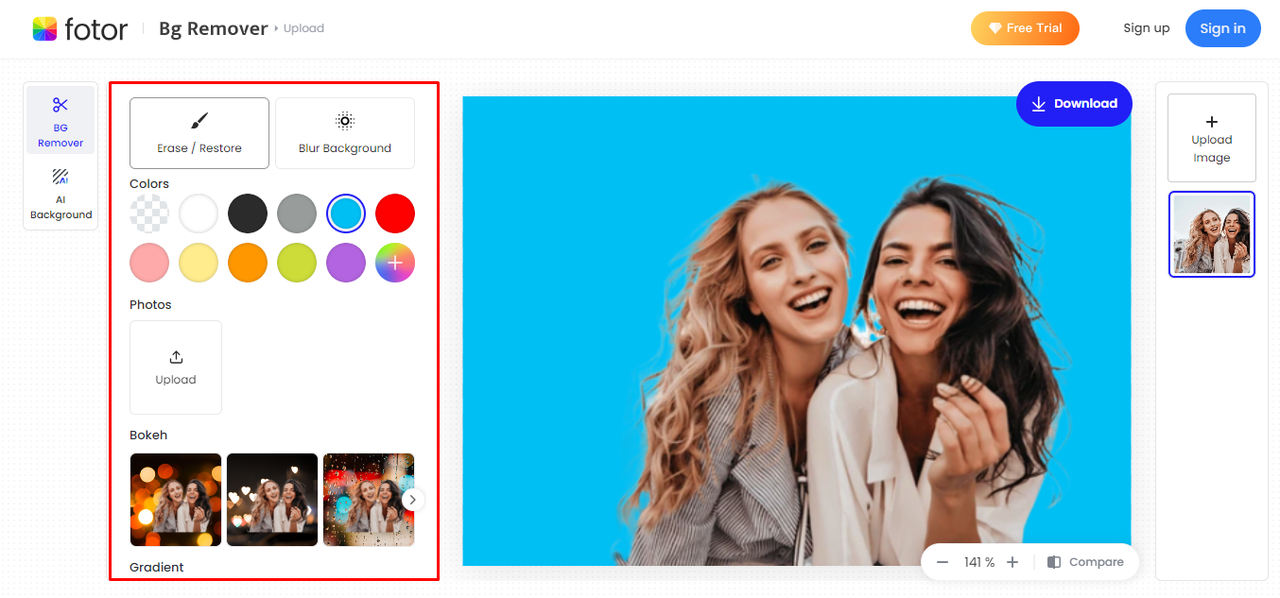Image resolution: width=1280 pixels, height=598 pixels.
Task: Click the Fotor logo
Action: click(80, 29)
